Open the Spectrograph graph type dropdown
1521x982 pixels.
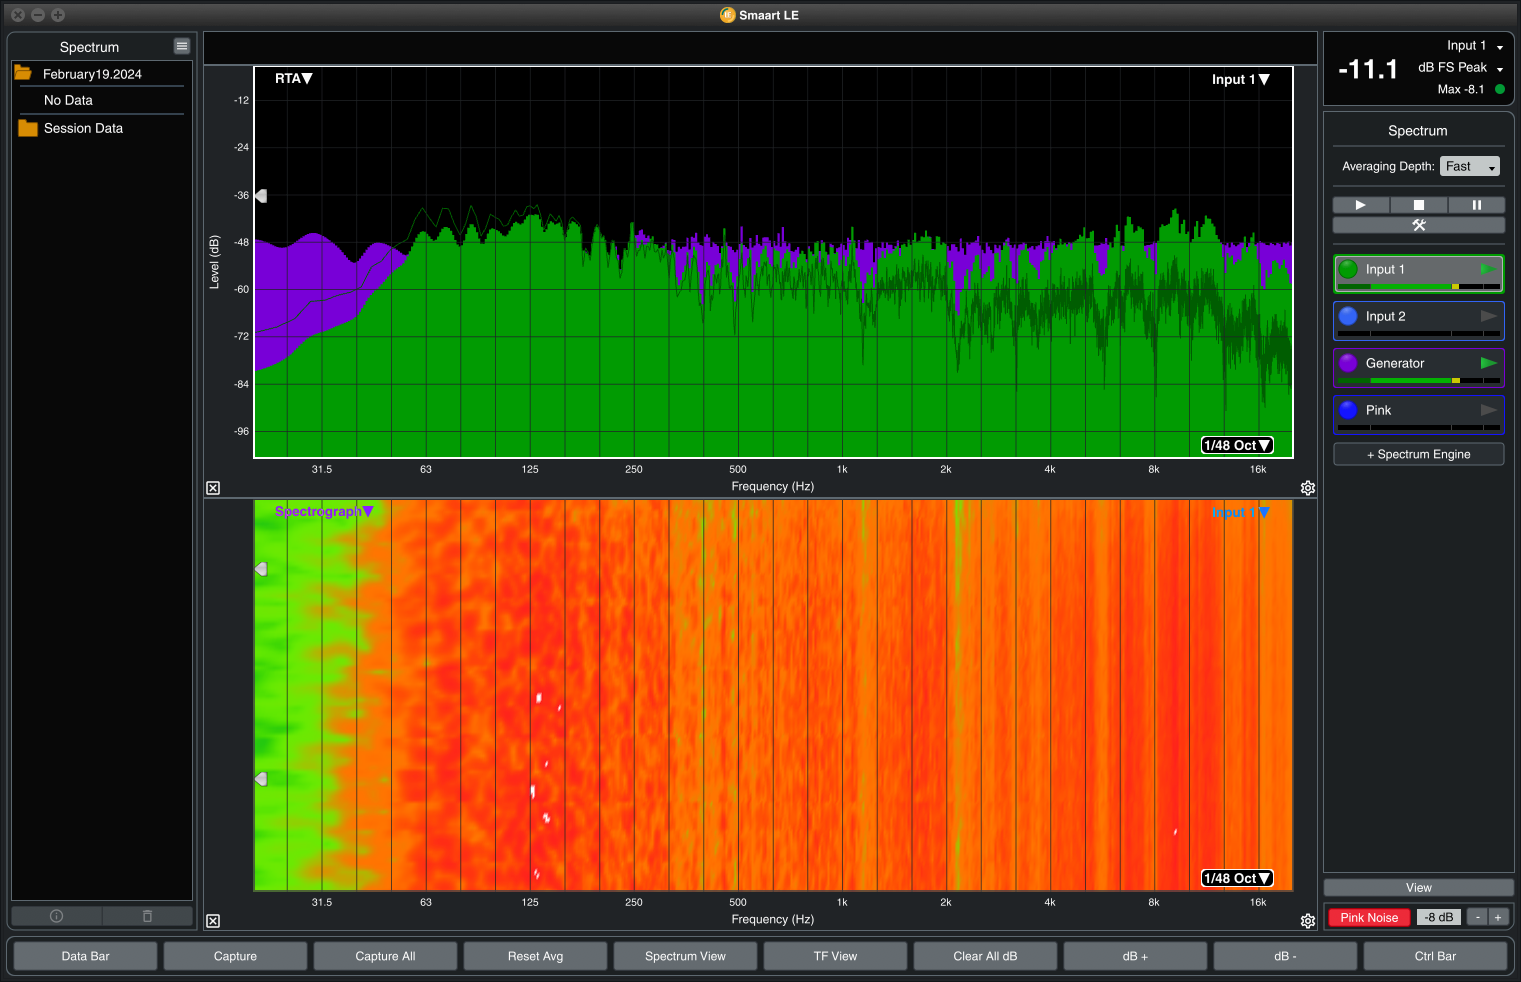click(324, 511)
